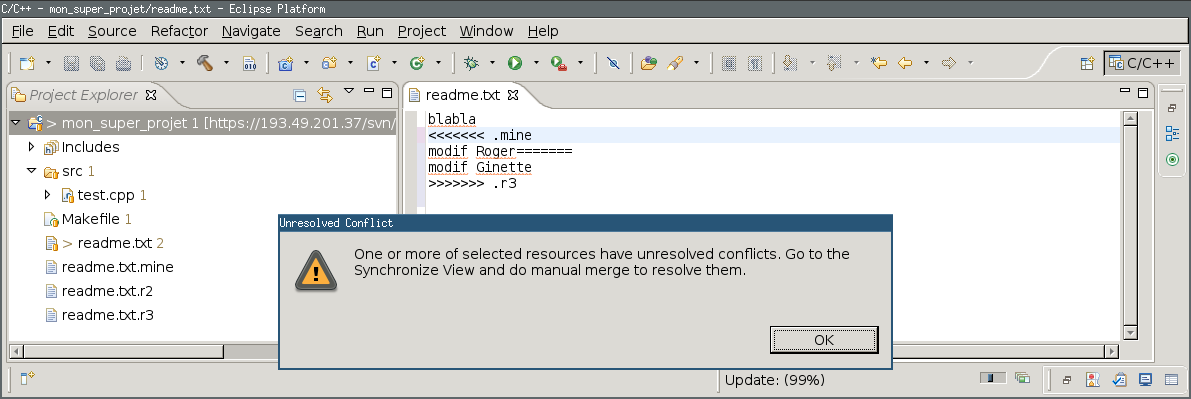Viewport: 1191px width, 399px height.
Task: Select readme.txt.r2 in Project Explorer
Action: (x=100, y=291)
